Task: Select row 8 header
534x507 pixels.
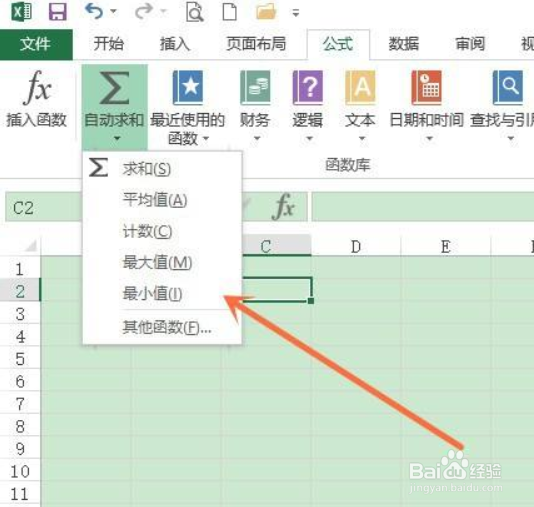Action: click(20, 426)
